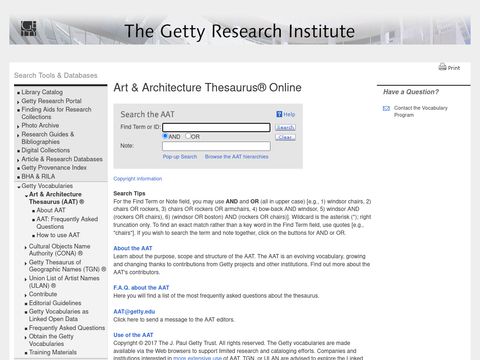Click the Print printer icon
Viewport: 480px width, 360px height.
click(x=442, y=67)
